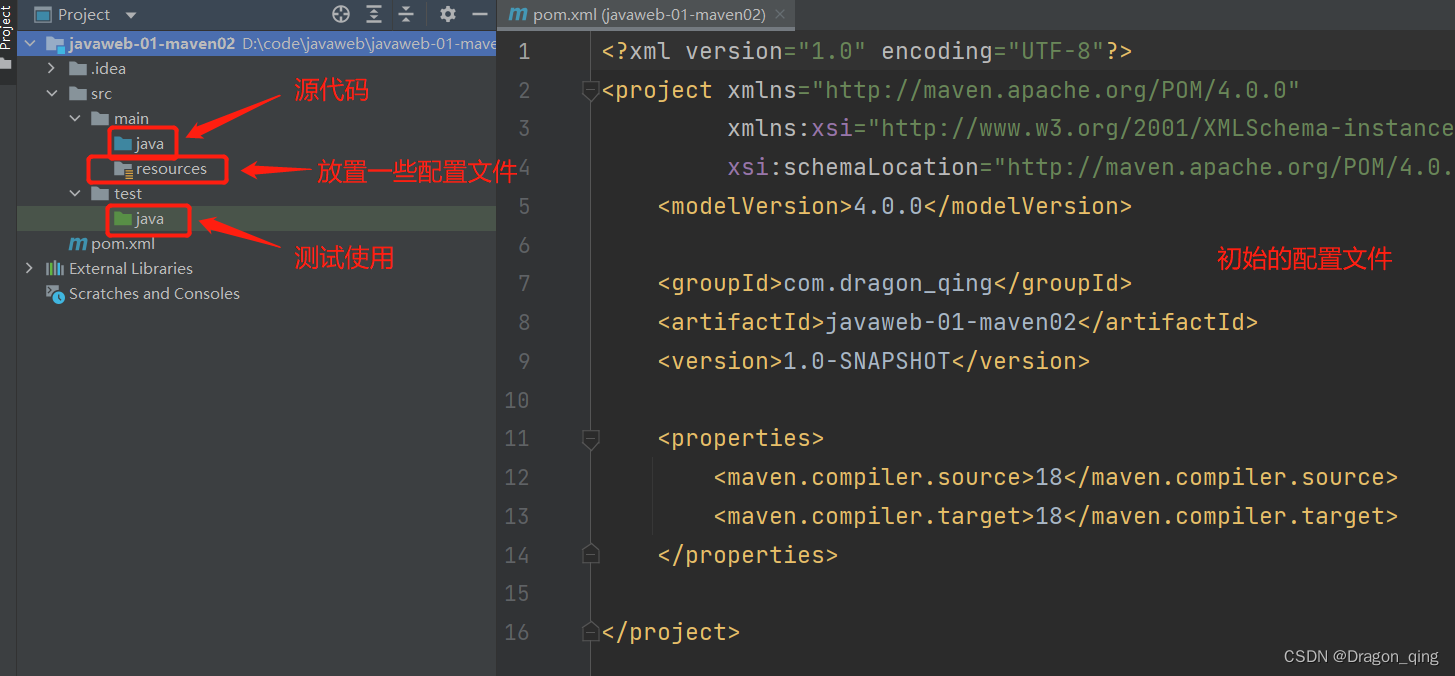Select the test folder in tree
This screenshot has height=676, width=1455.
tap(128, 193)
